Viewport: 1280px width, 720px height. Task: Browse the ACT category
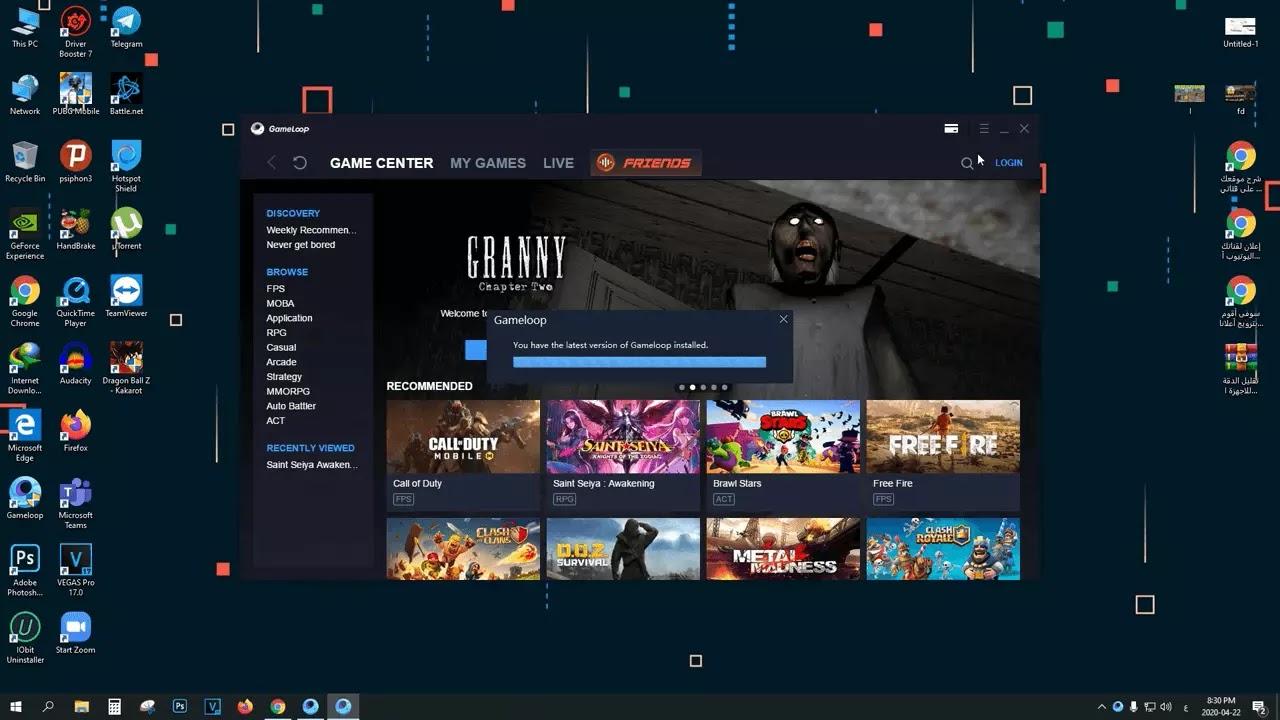pos(276,421)
